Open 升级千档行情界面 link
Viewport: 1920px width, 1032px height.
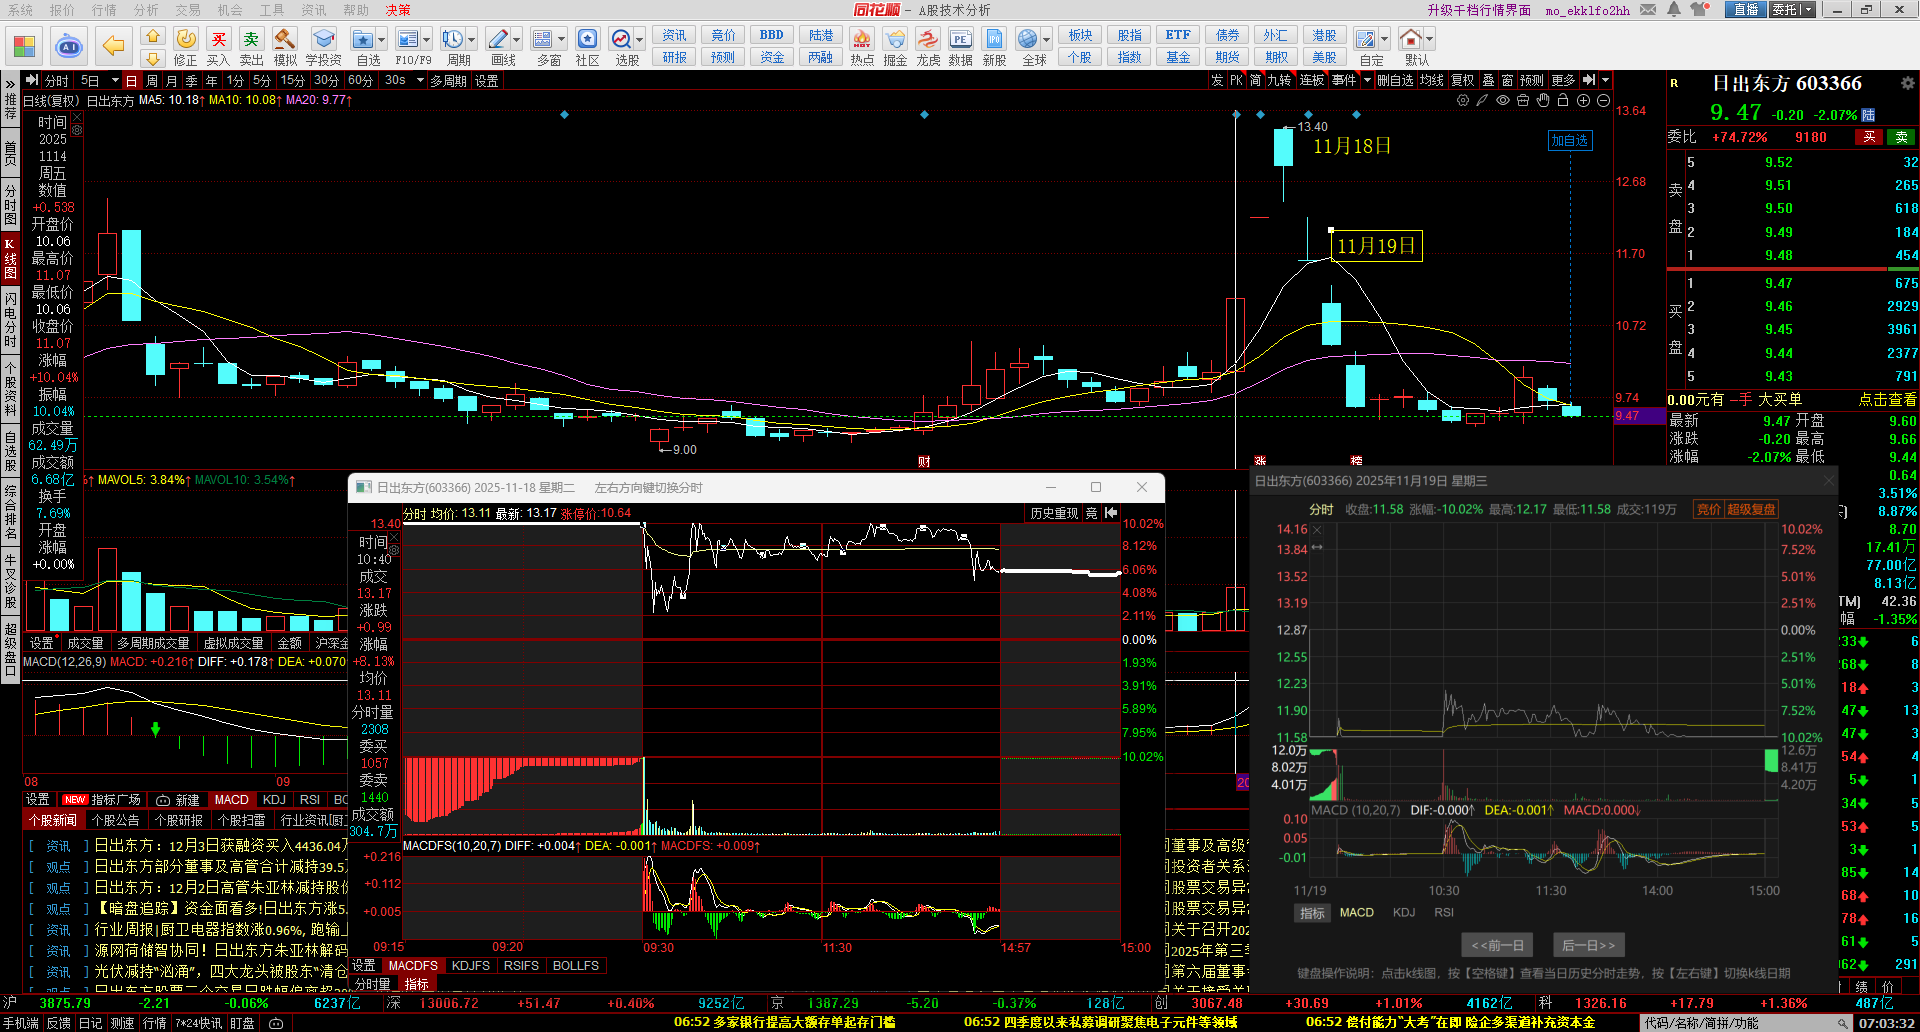pyautogui.click(x=1479, y=10)
